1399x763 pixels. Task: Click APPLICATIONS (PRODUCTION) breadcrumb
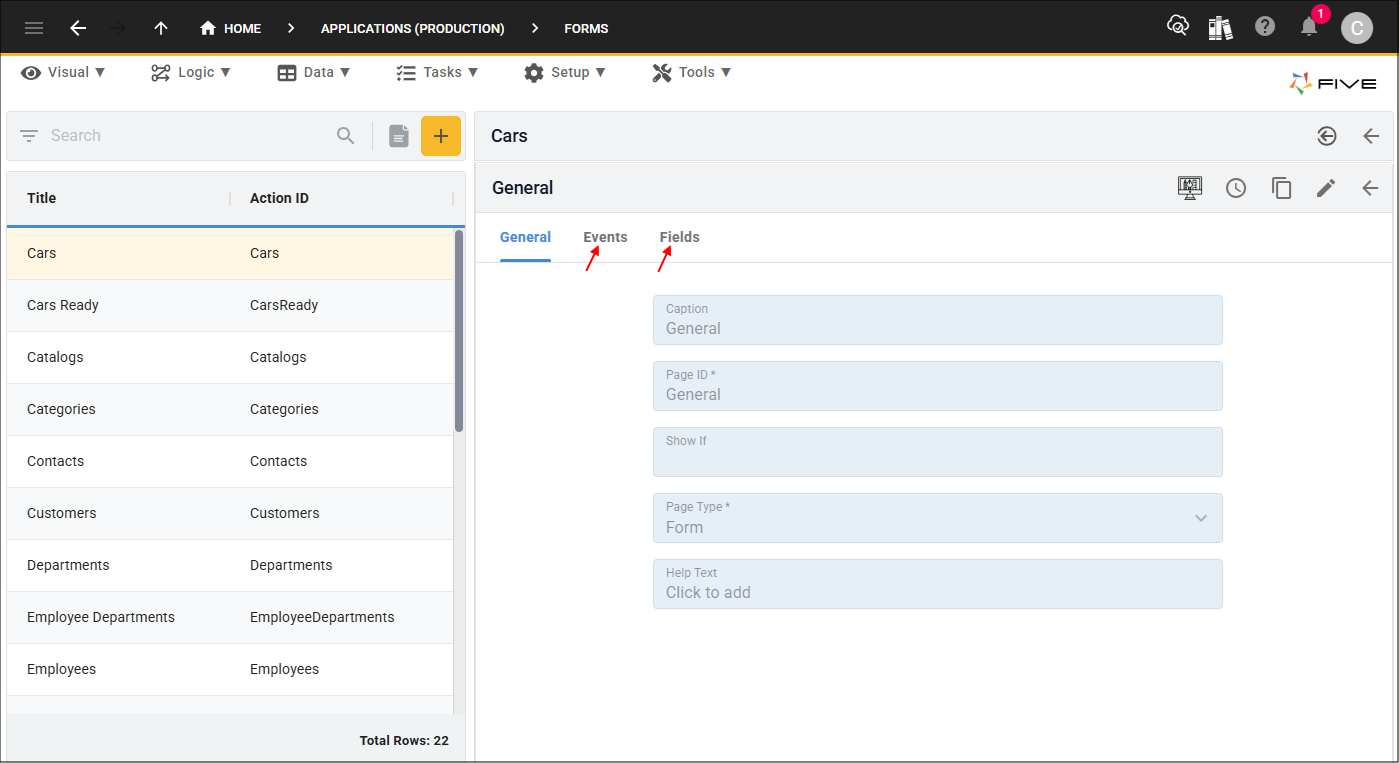pyautogui.click(x=412, y=29)
